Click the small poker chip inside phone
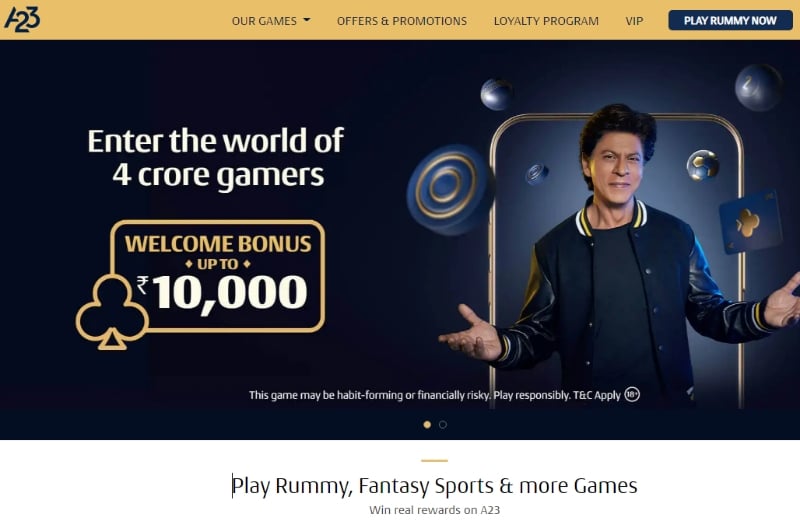800x528 pixels. coord(537,173)
